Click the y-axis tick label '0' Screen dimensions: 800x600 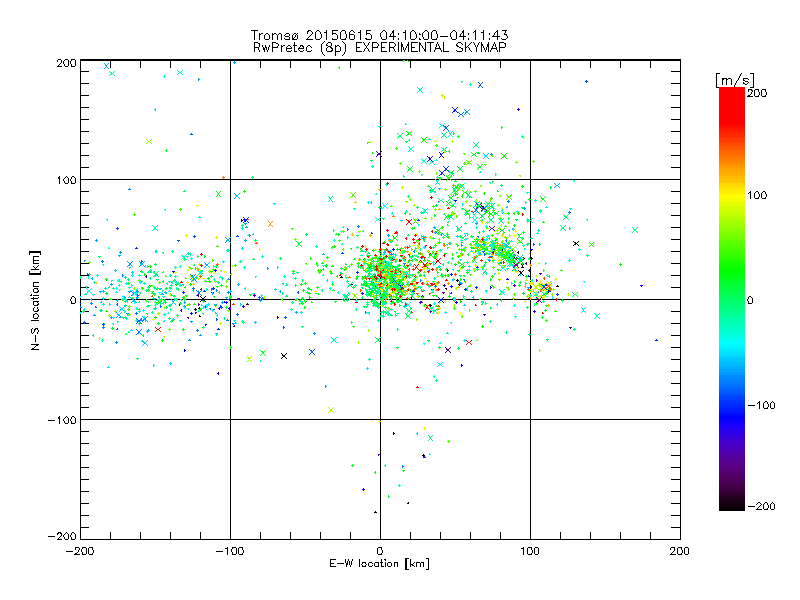click(x=73, y=300)
